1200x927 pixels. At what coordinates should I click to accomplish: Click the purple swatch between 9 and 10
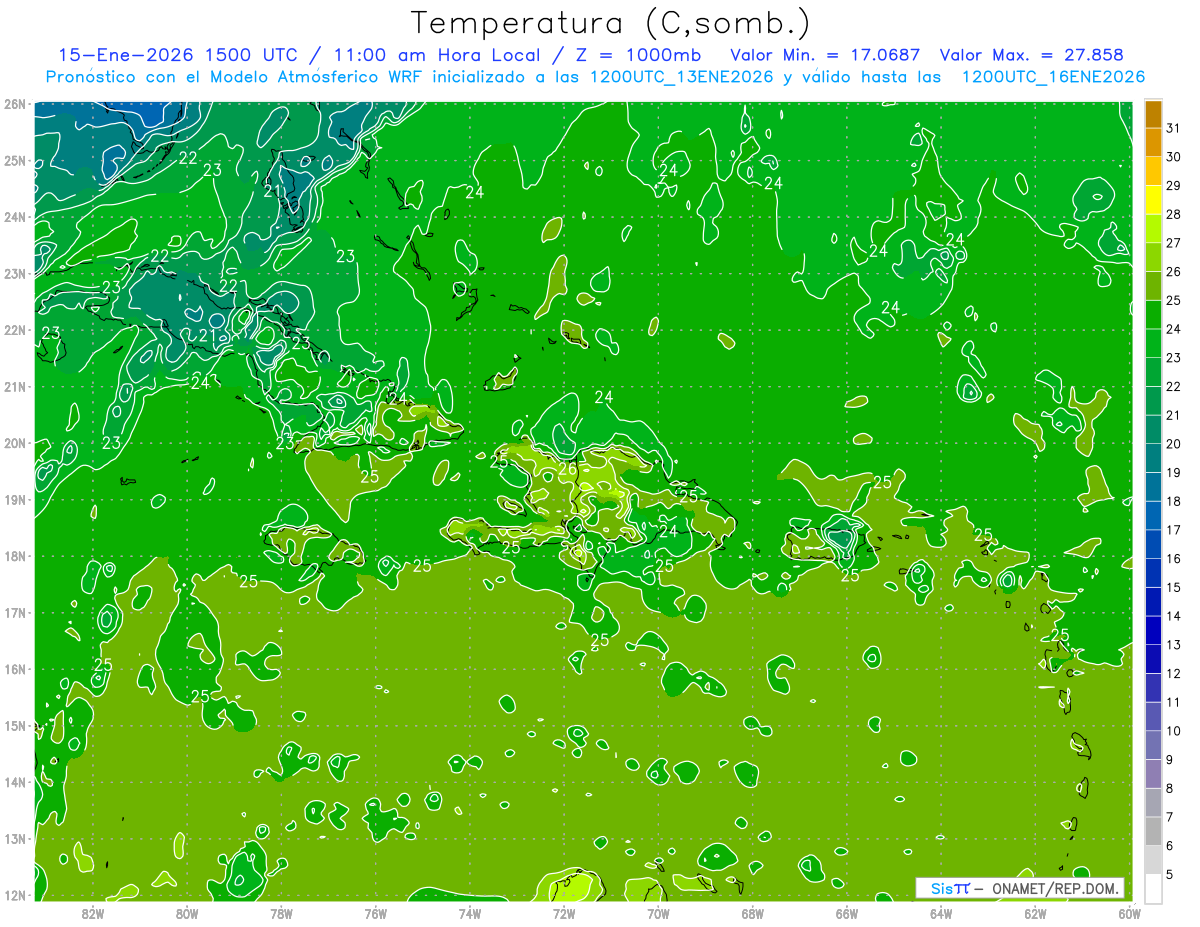tap(1153, 745)
